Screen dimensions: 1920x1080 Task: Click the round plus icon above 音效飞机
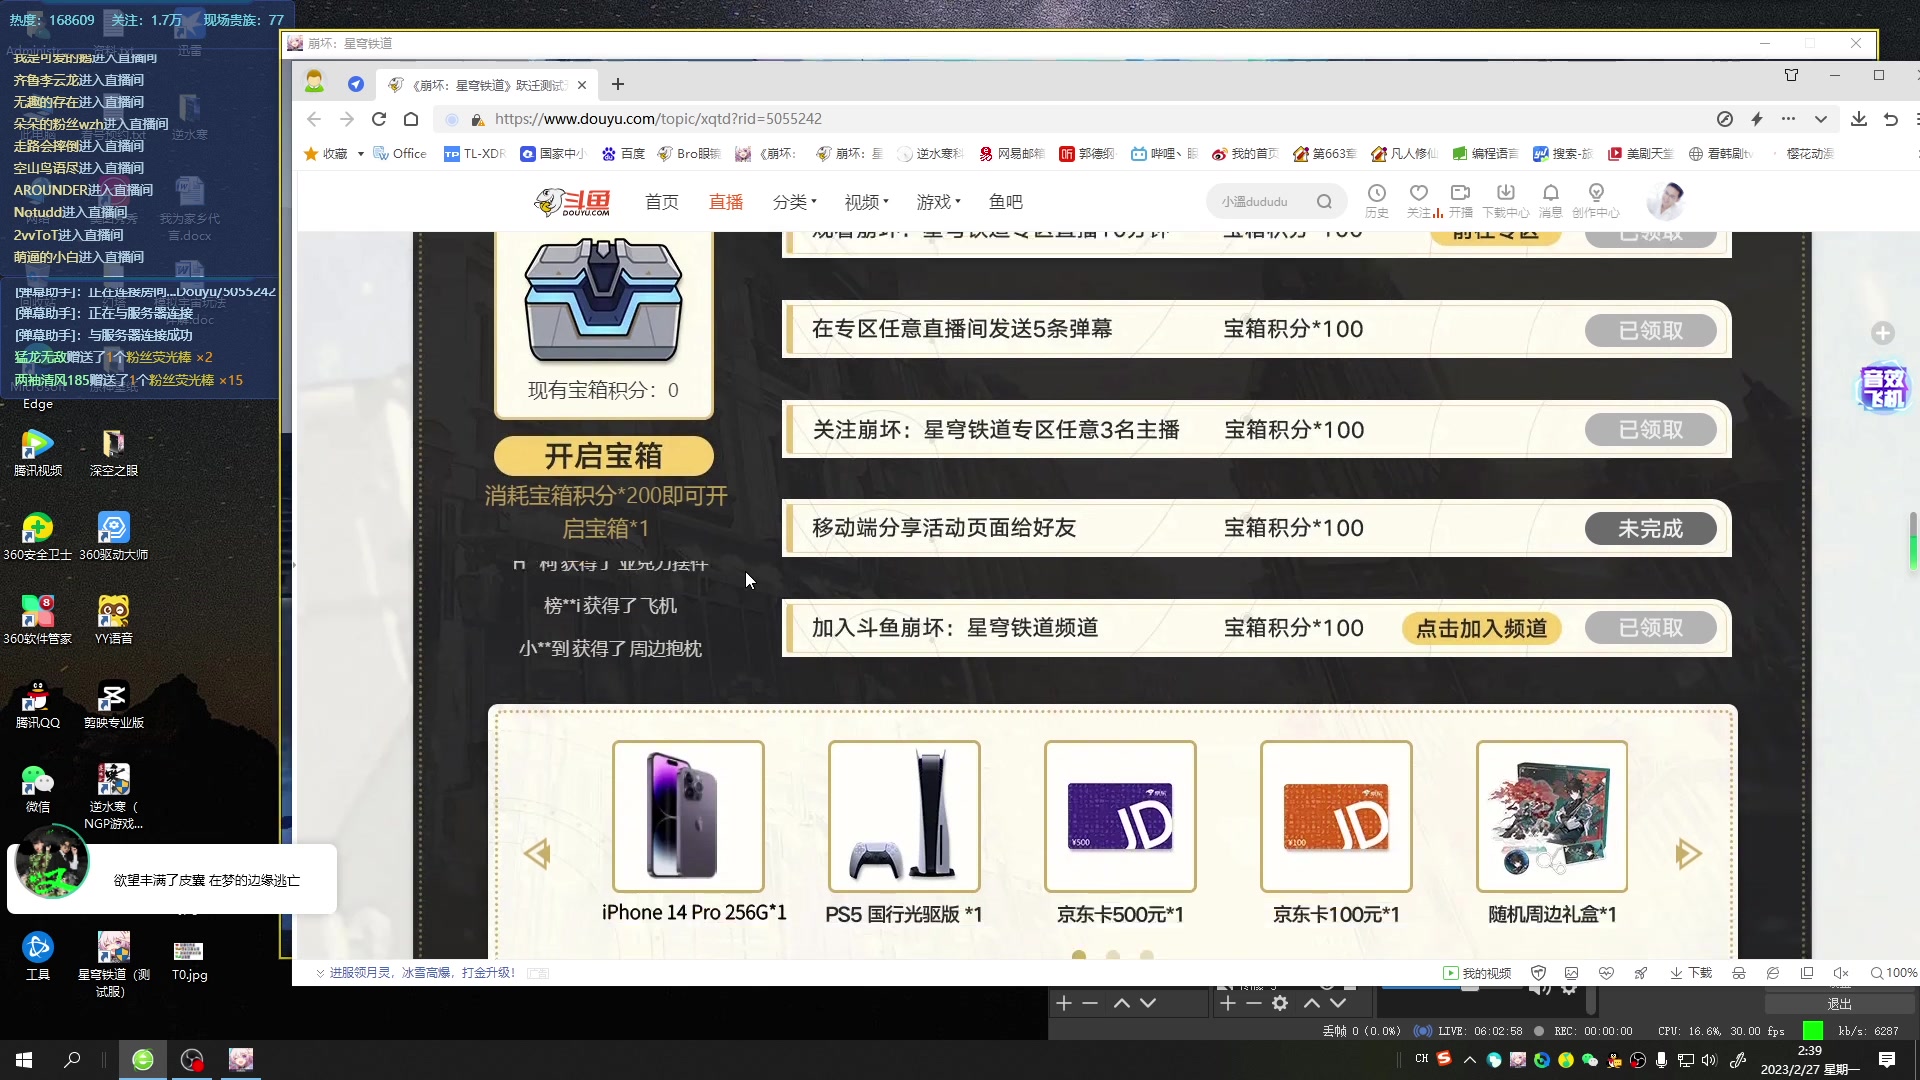tap(1883, 333)
